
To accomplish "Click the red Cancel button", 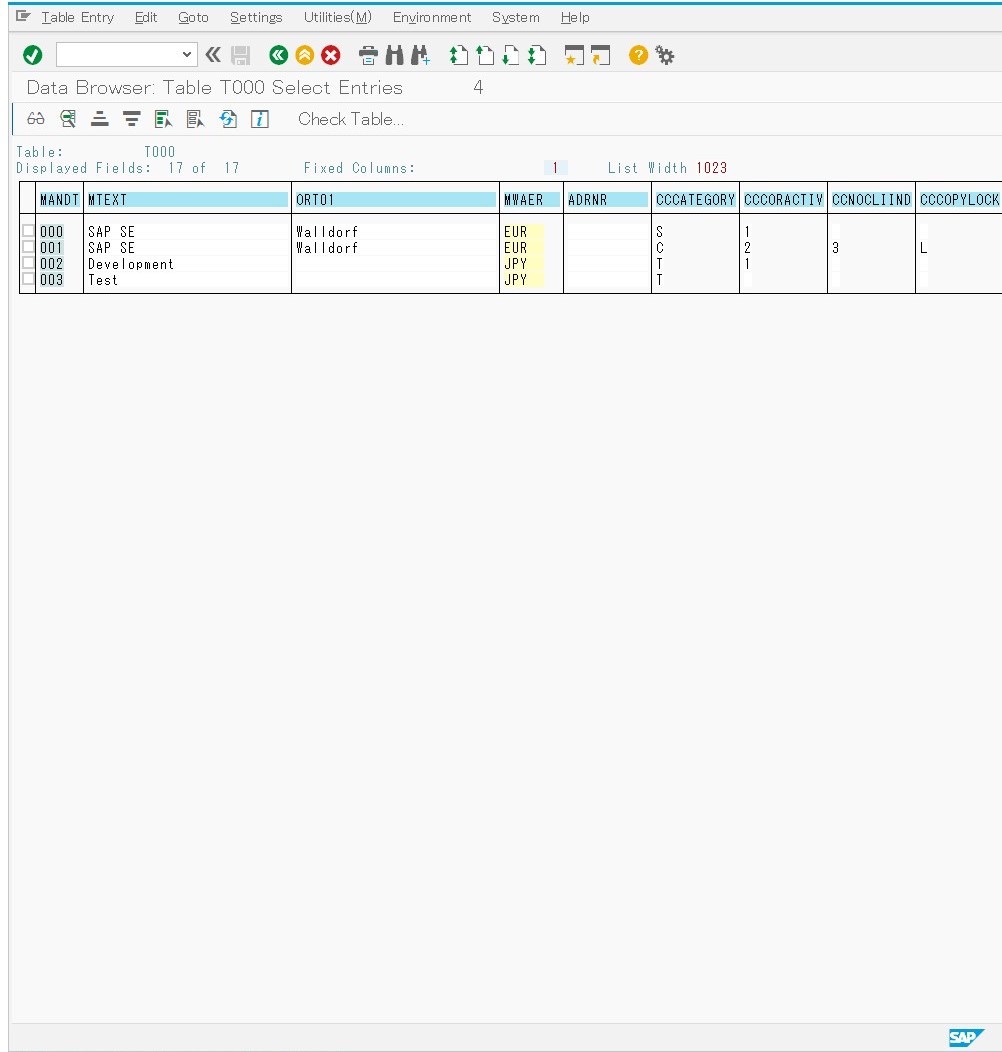I will (x=331, y=55).
